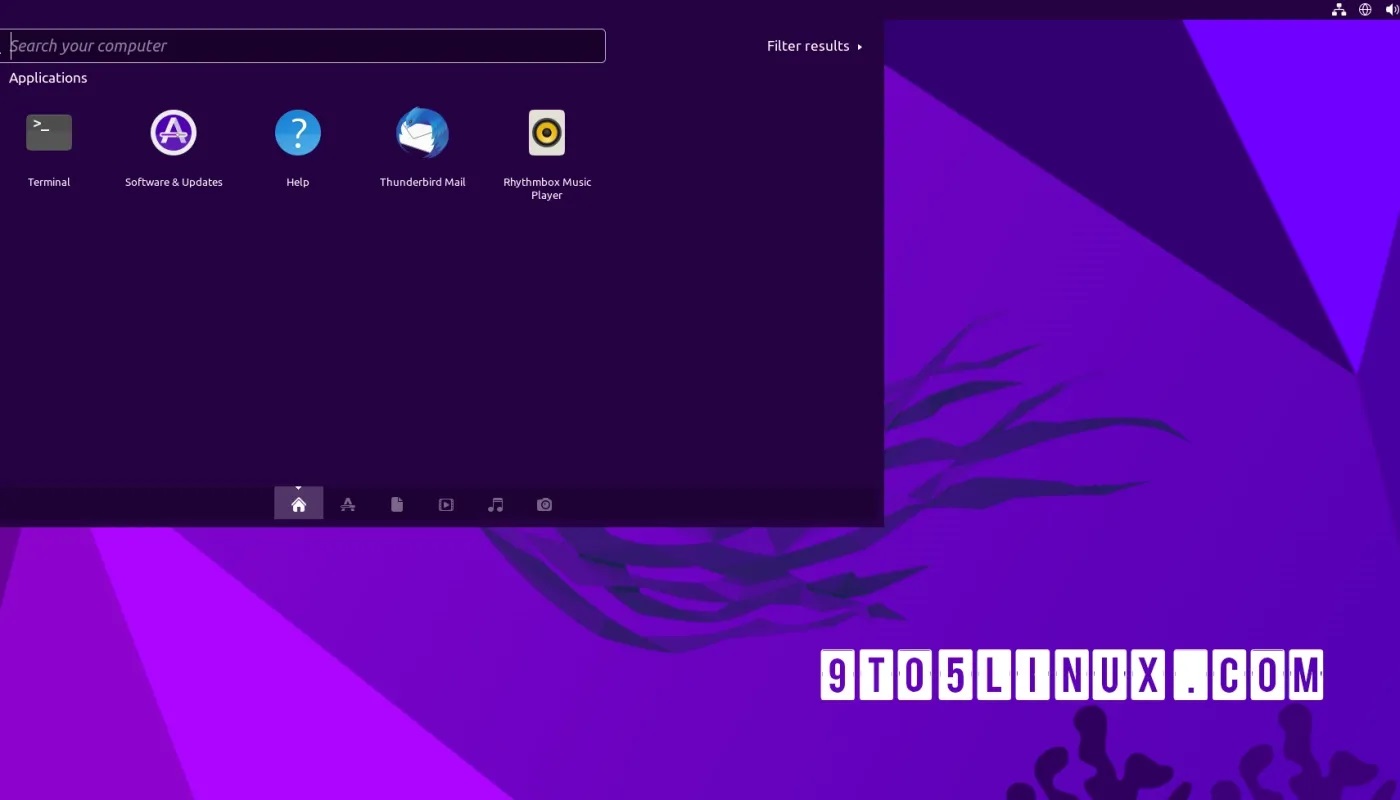Viewport: 1400px width, 800px height.
Task: Switch to the Files lens tab
Action: click(x=397, y=505)
